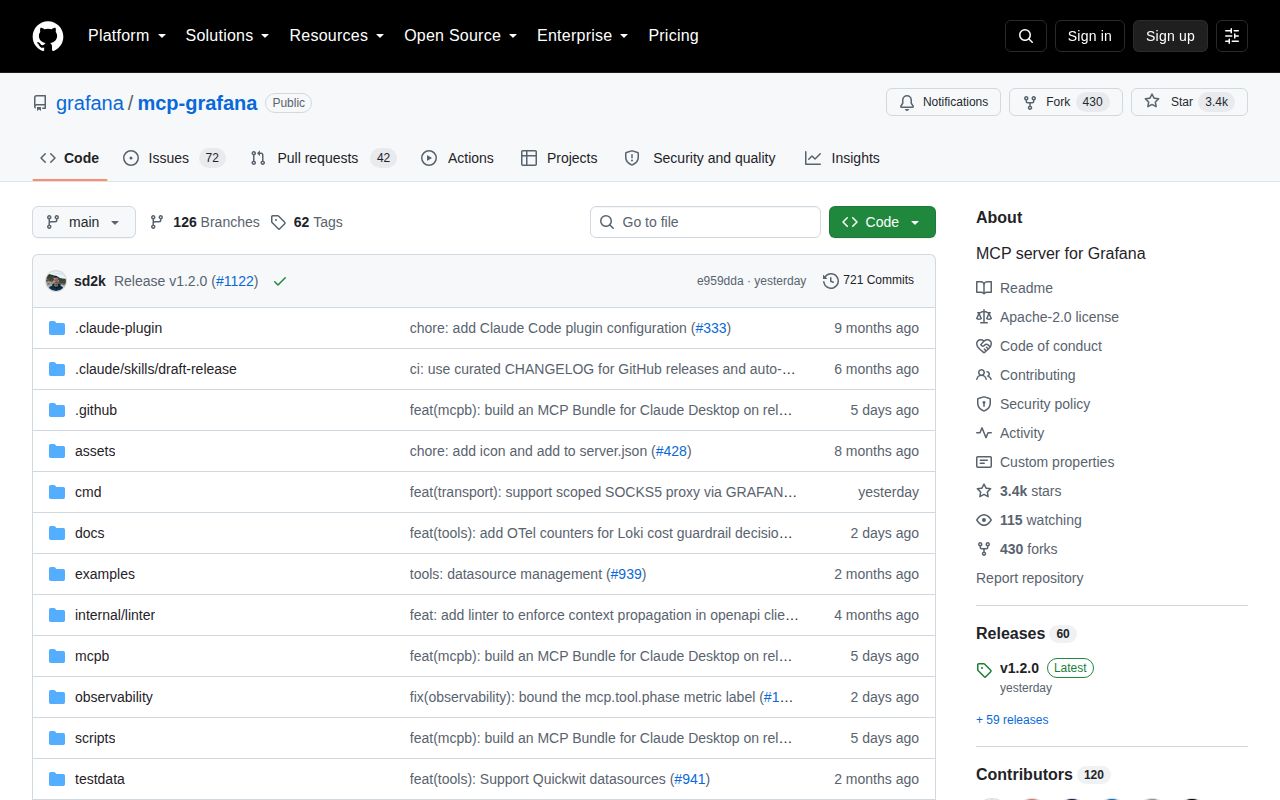
Task: Go to the Actions tab
Action: [x=458, y=158]
